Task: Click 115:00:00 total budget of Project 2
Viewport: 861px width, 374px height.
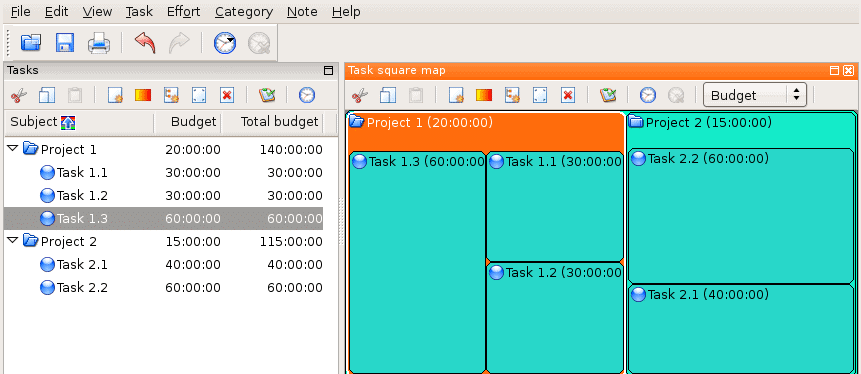Action: [291, 241]
